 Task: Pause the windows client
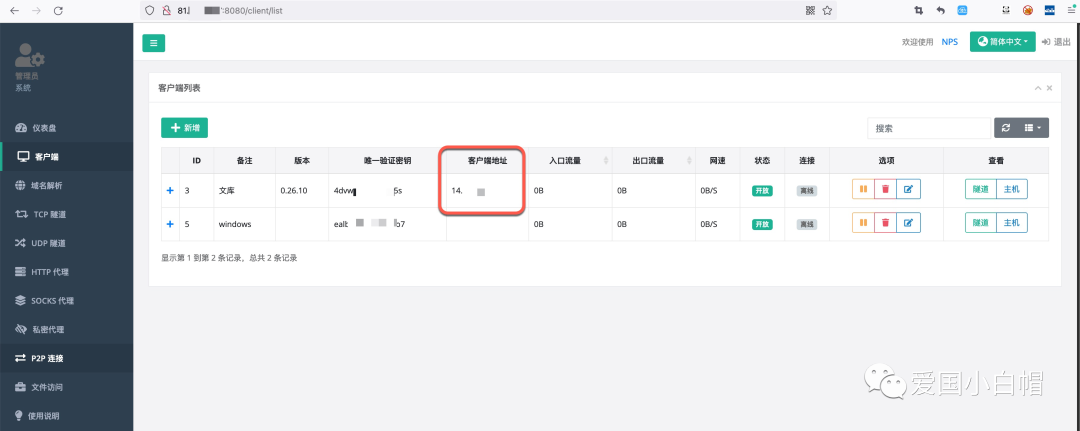[863, 222]
